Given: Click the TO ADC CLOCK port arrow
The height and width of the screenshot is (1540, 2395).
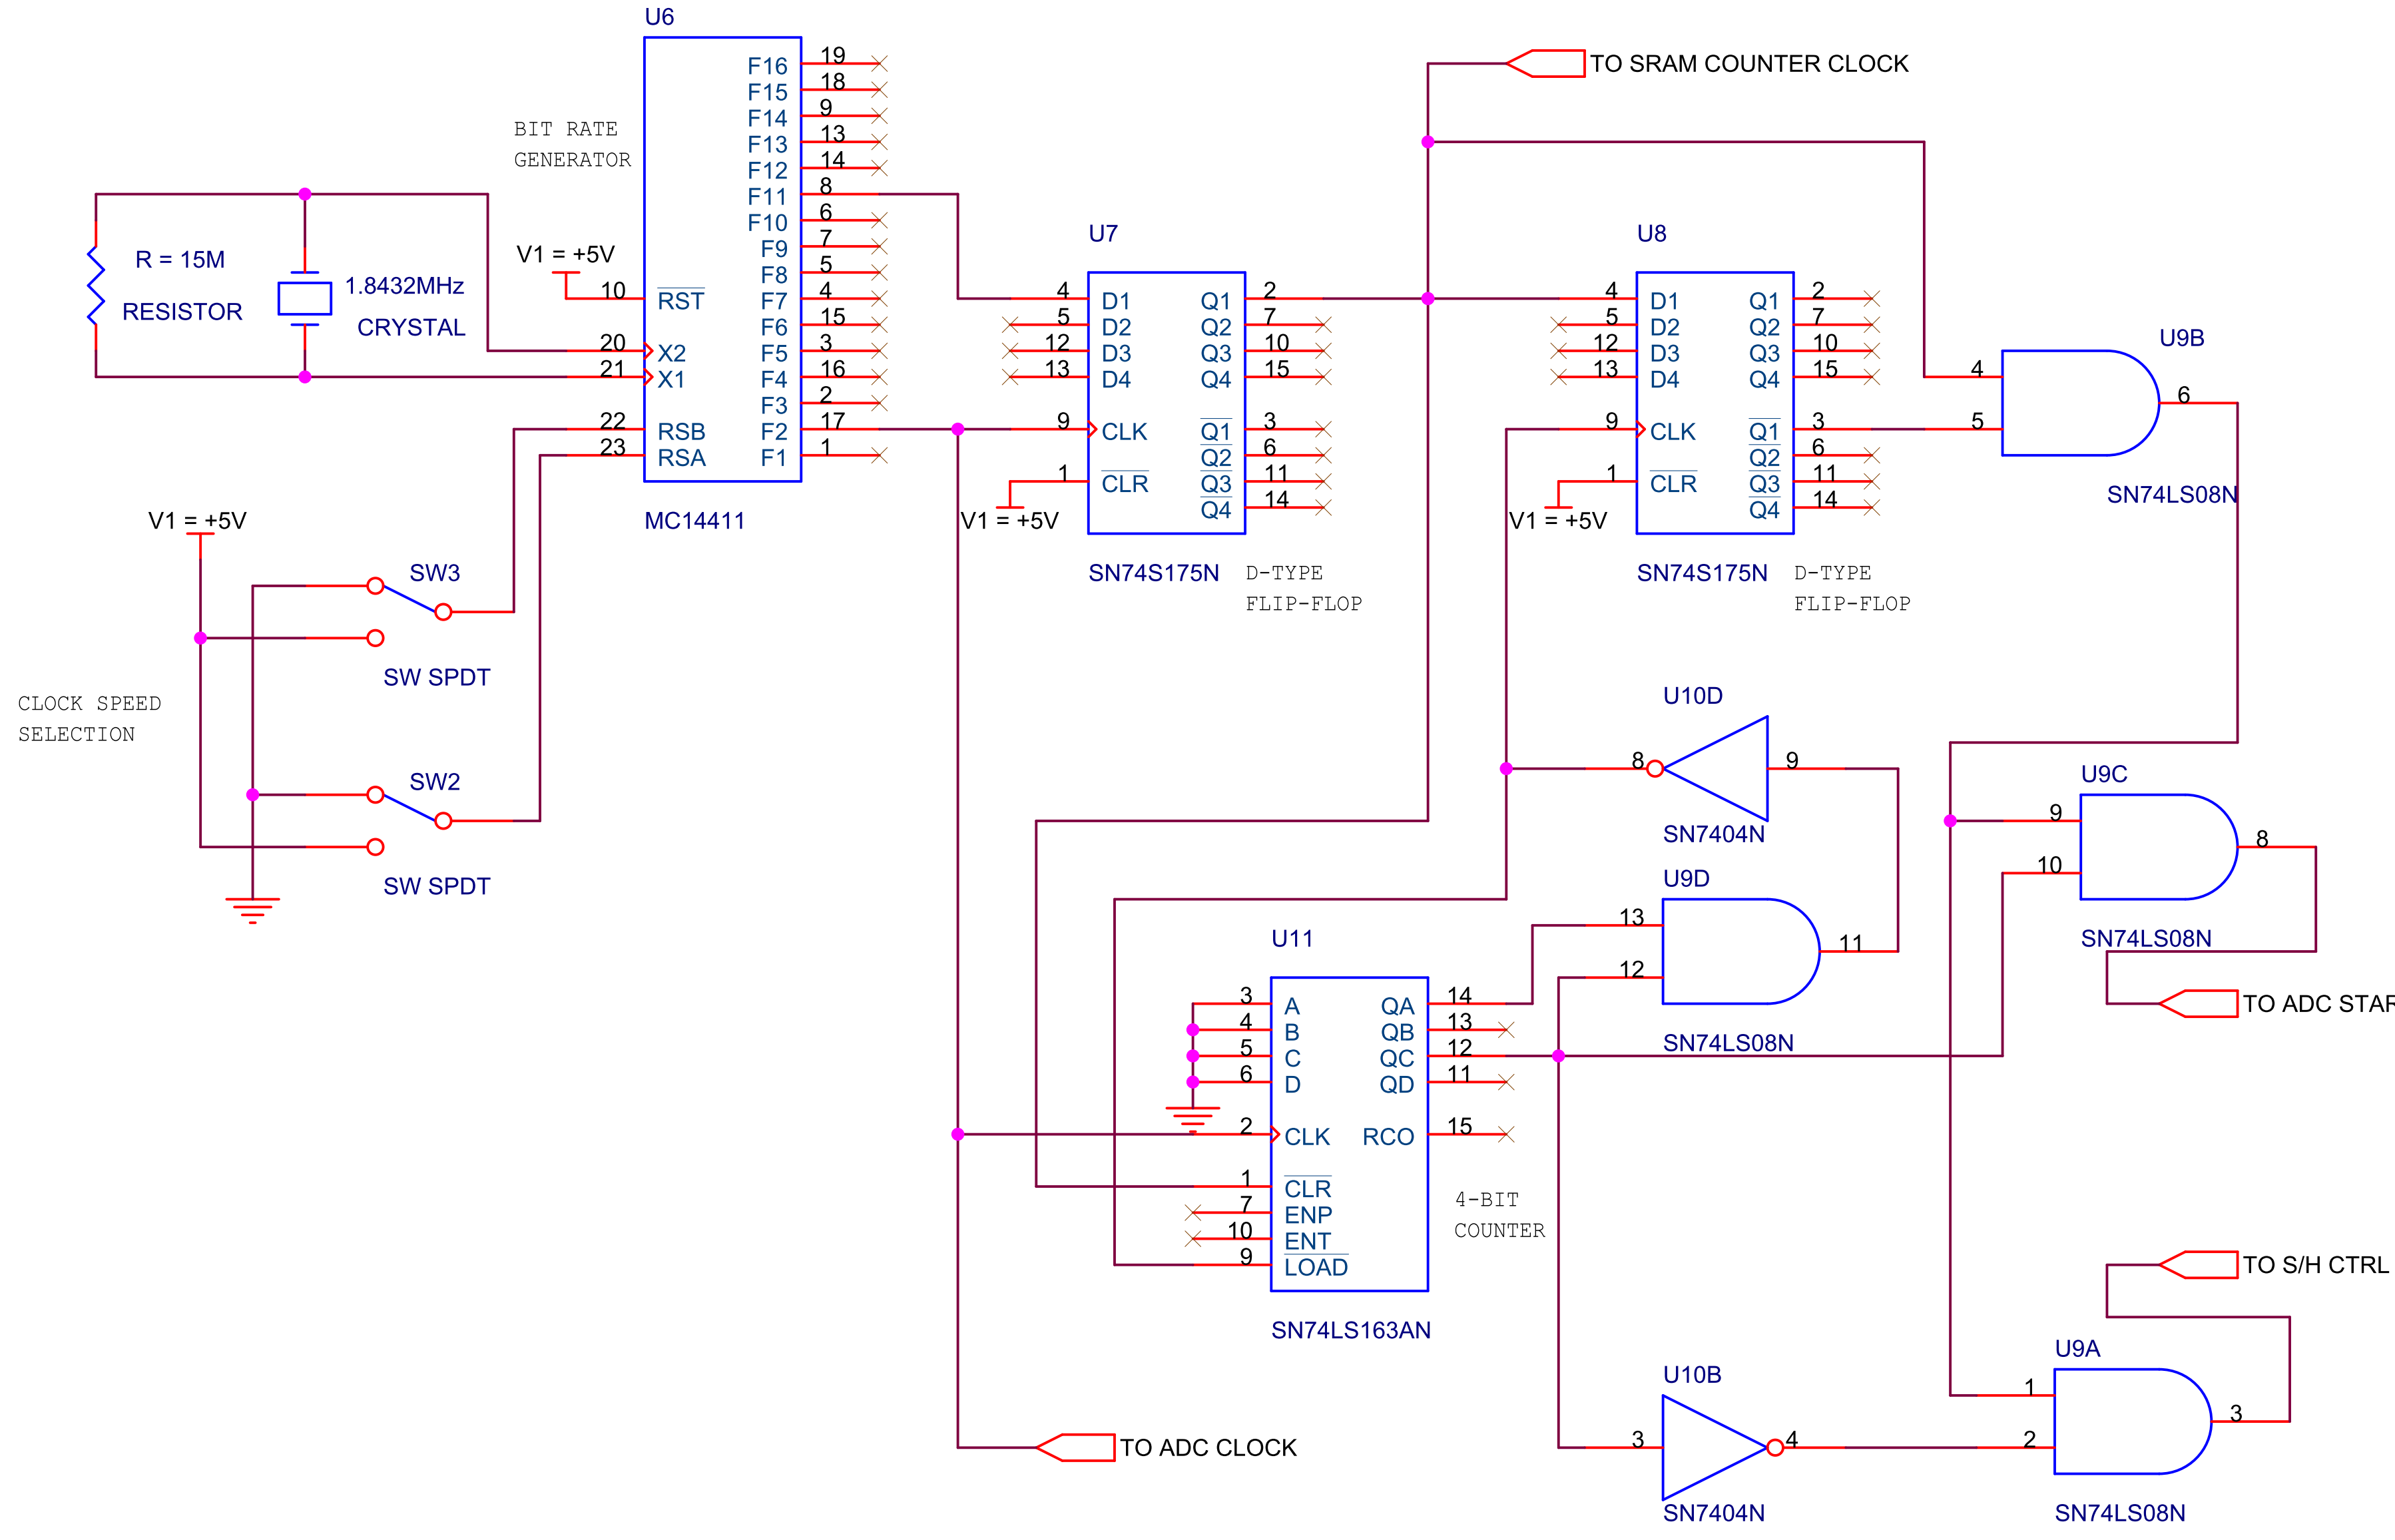Looking at the screenshot, I should [1075, 1447].
